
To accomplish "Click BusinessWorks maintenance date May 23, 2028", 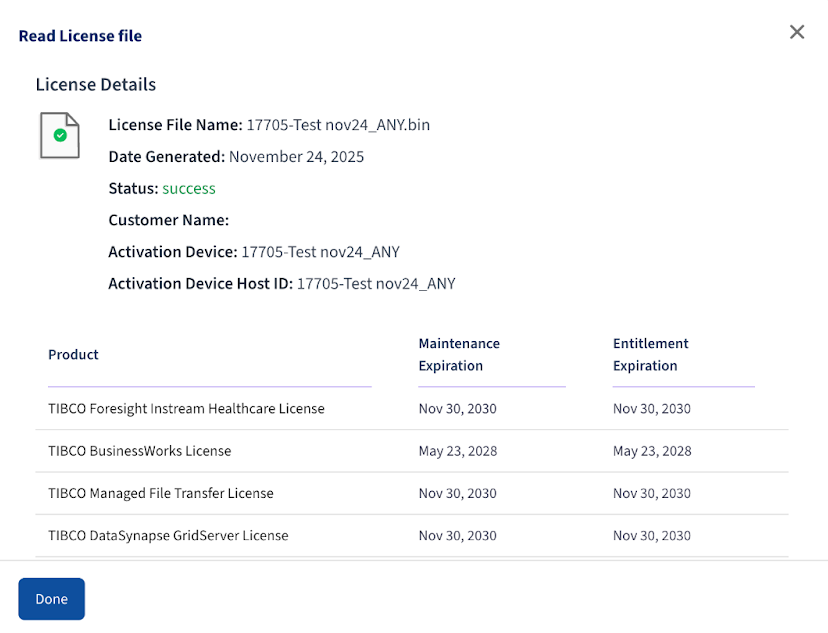I will click(457, 451).
